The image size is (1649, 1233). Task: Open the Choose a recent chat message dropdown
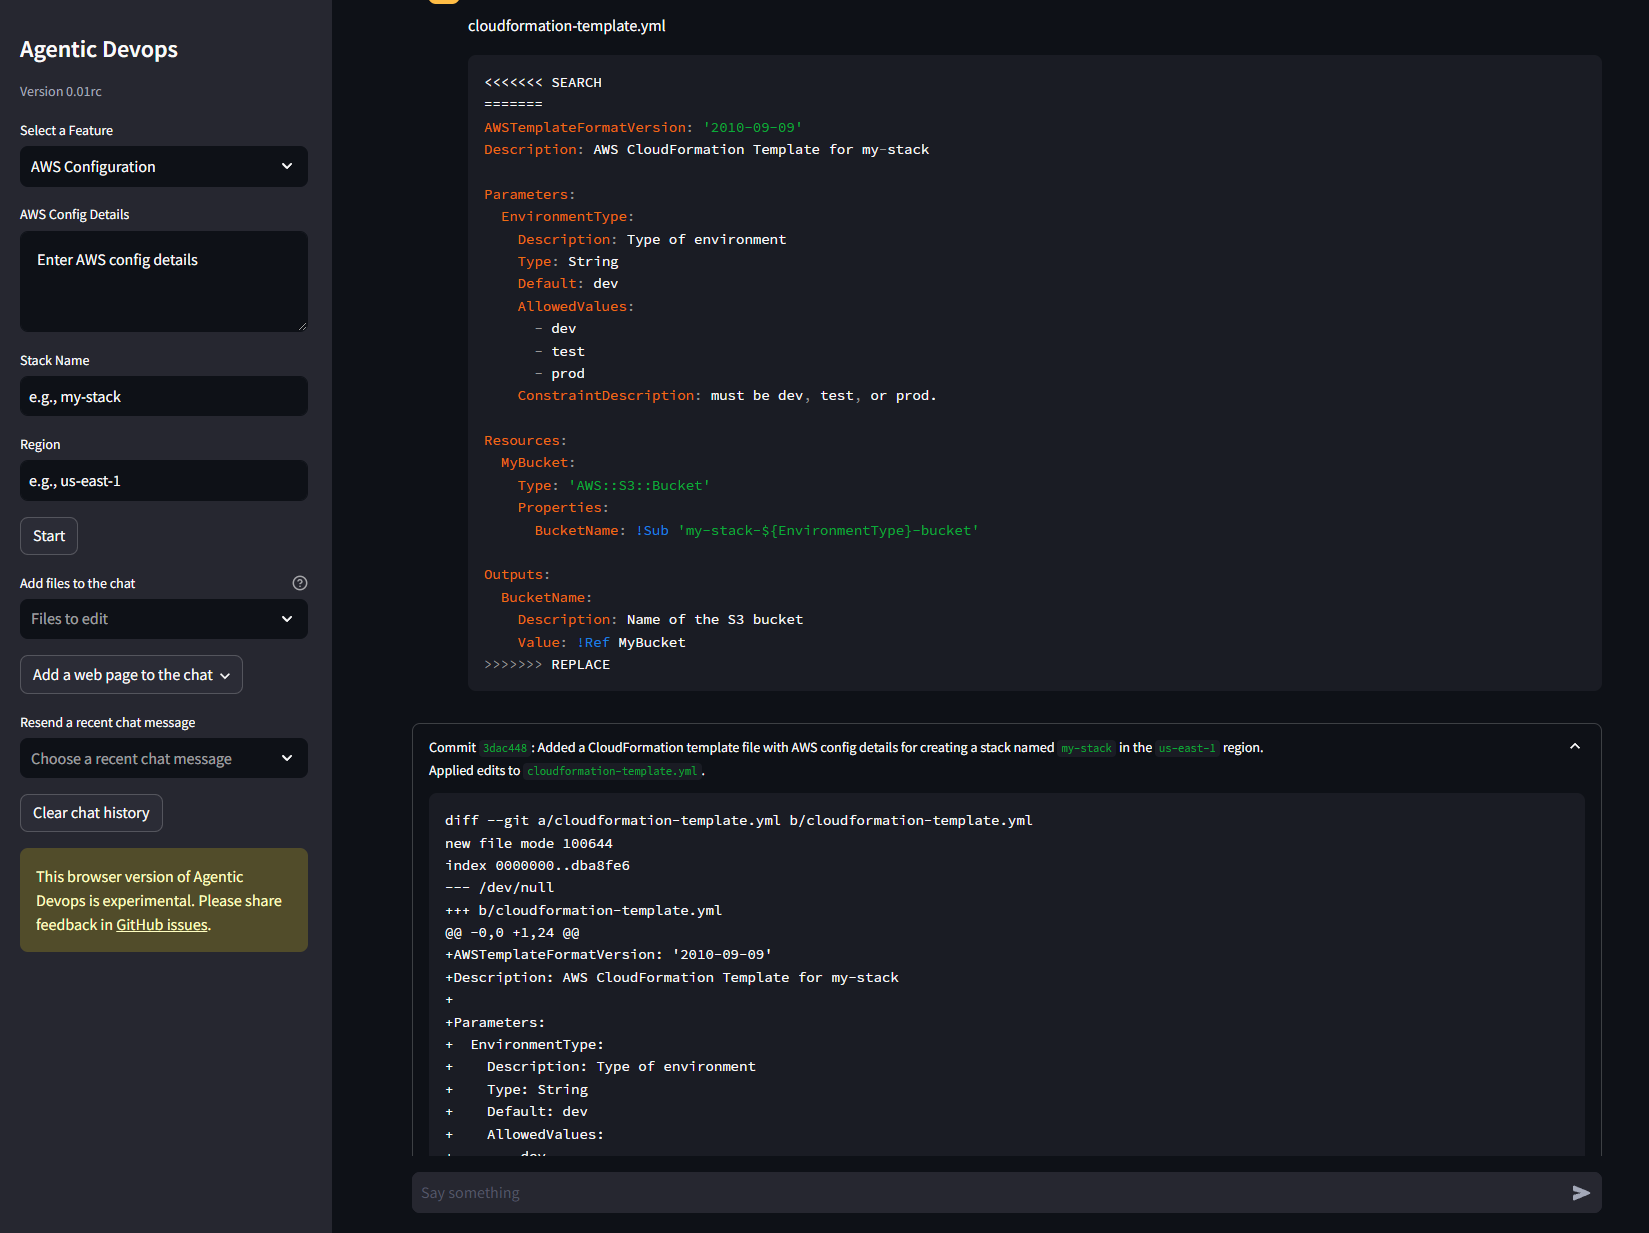[x=163, y=758]
